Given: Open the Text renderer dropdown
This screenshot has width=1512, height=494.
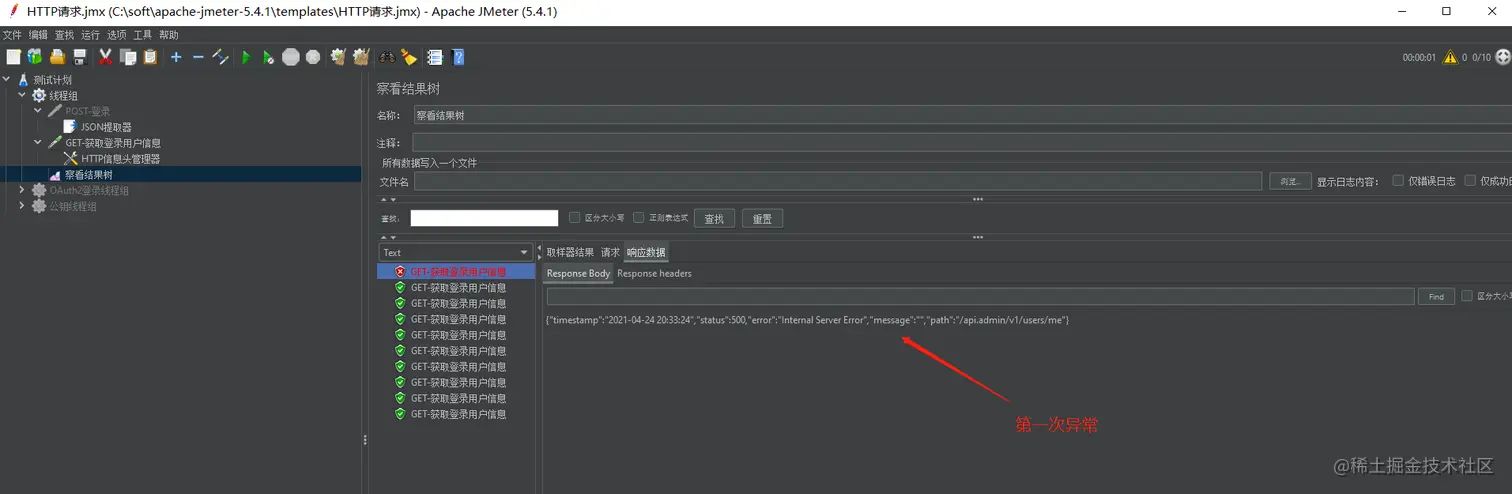Looking at the screenshot, I should pos(455,252).
